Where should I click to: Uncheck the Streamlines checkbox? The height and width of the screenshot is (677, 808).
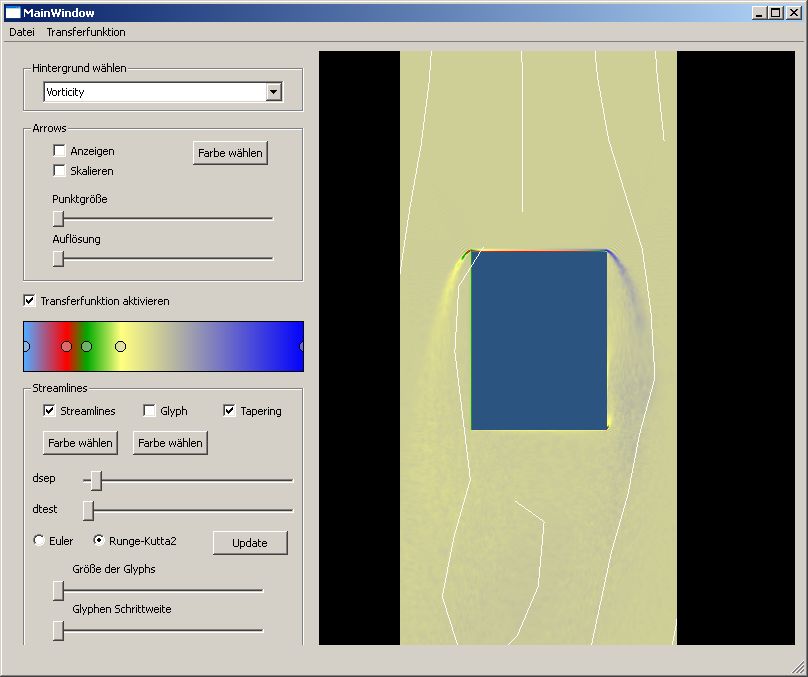49,411
